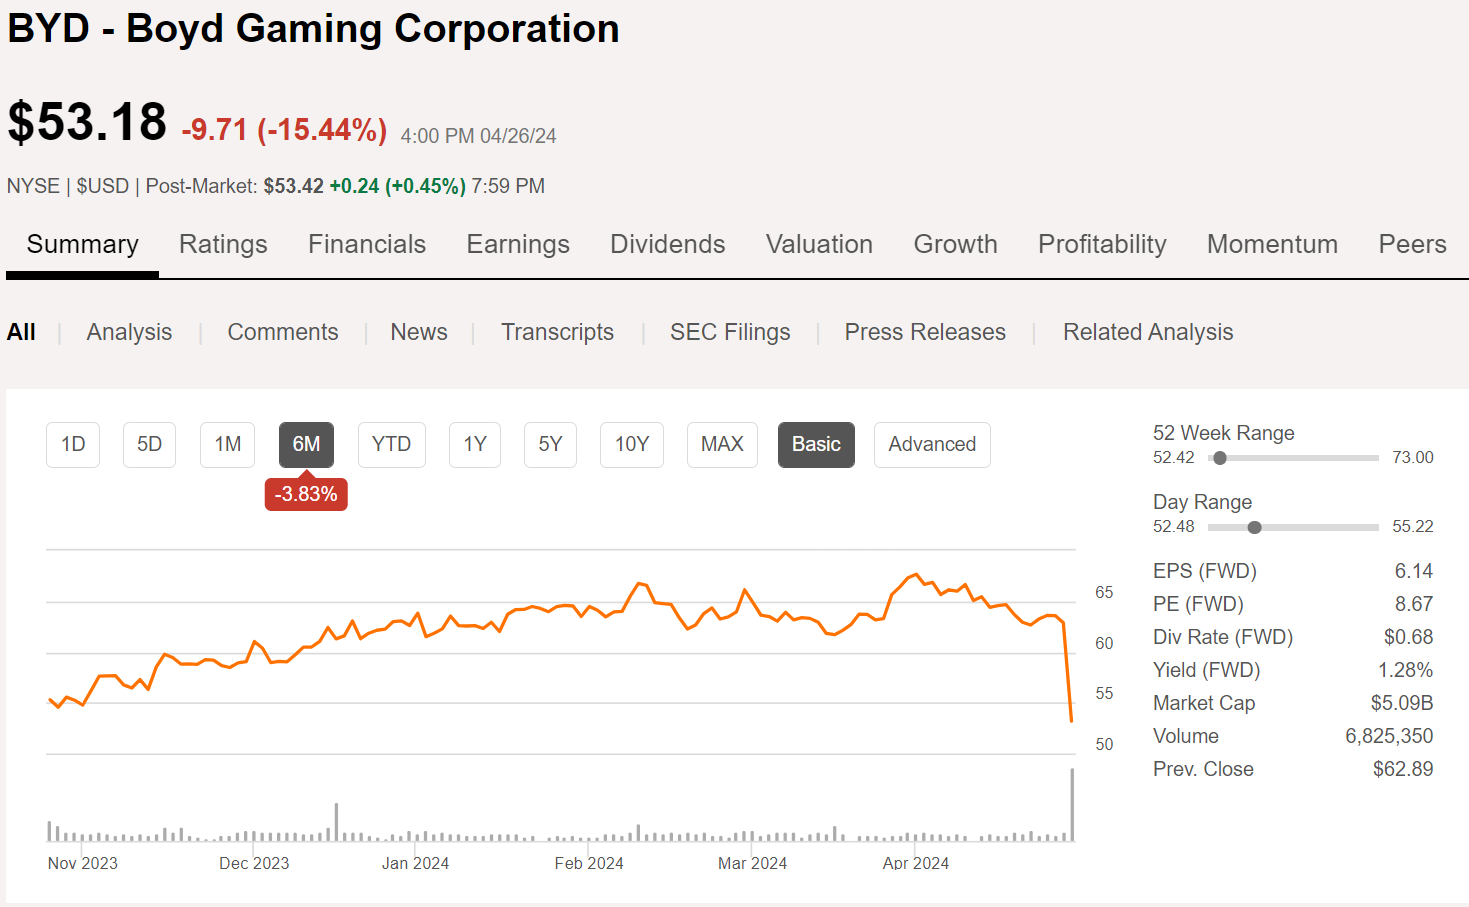Show only News items

418,332
